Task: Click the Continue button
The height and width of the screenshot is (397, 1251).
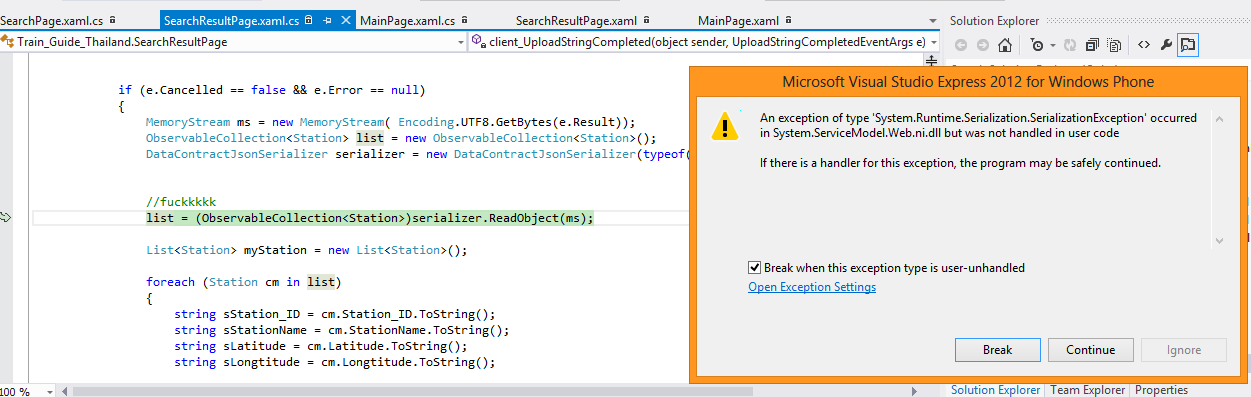Action: pyautogui.click(x=1090, y=350)
